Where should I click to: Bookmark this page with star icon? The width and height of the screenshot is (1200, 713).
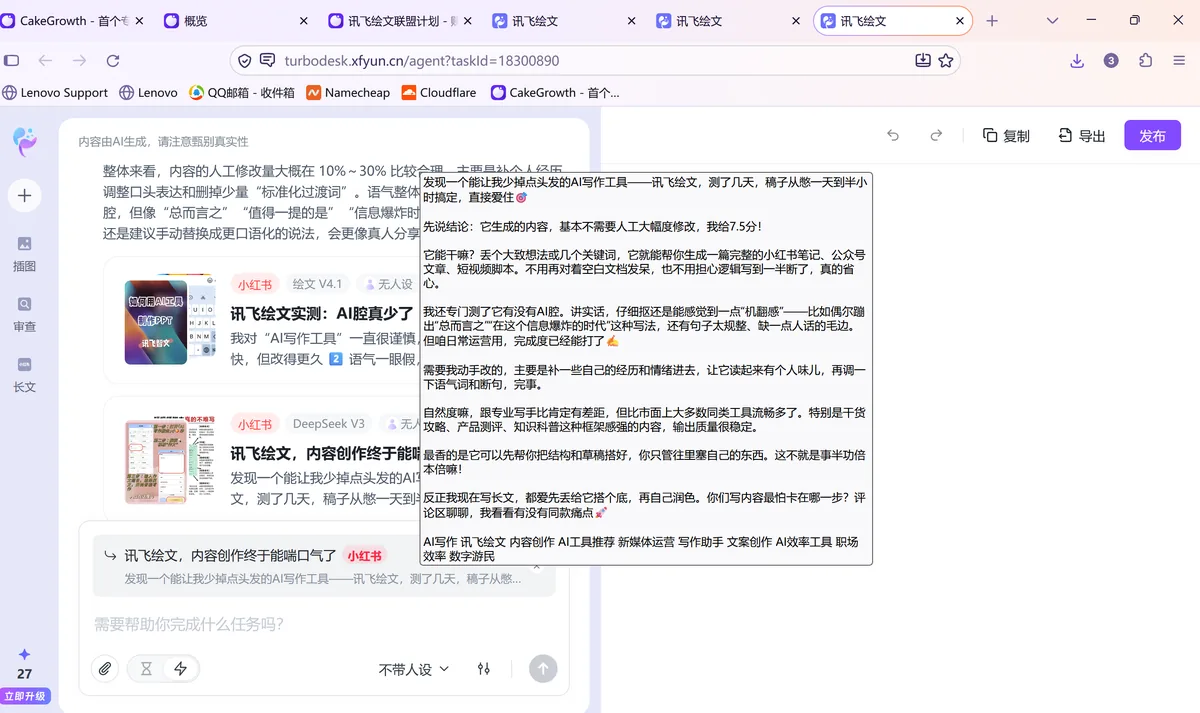pyautogui.click(x=946, y=61)
